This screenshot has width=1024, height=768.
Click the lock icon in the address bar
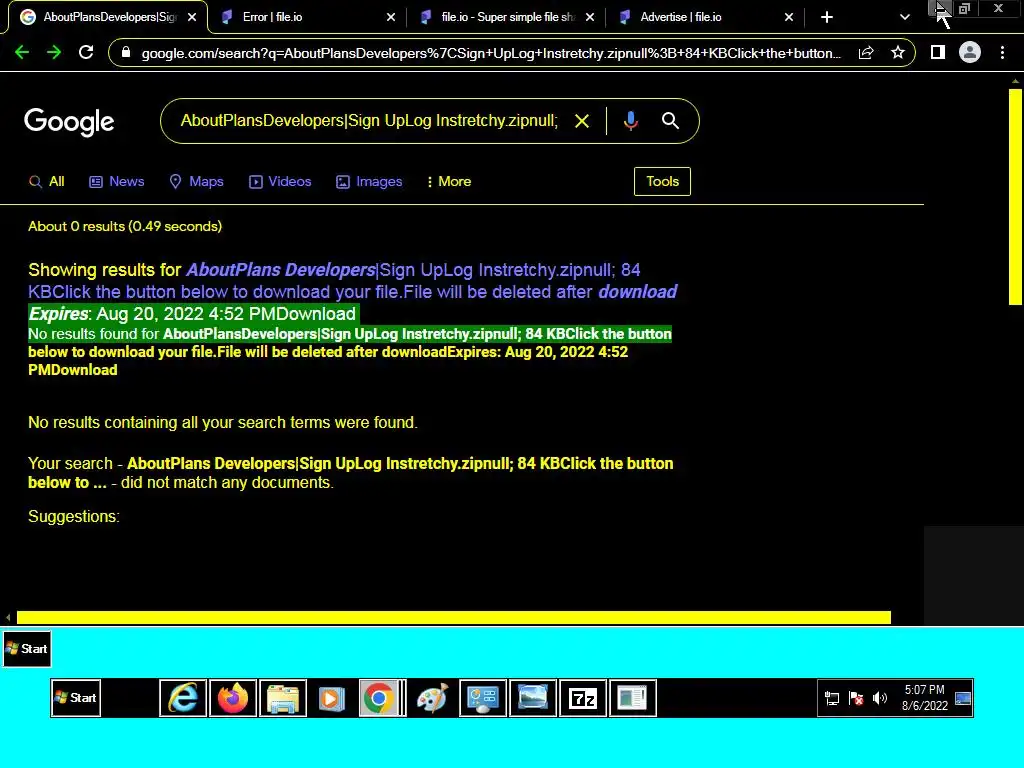point(126,53)
